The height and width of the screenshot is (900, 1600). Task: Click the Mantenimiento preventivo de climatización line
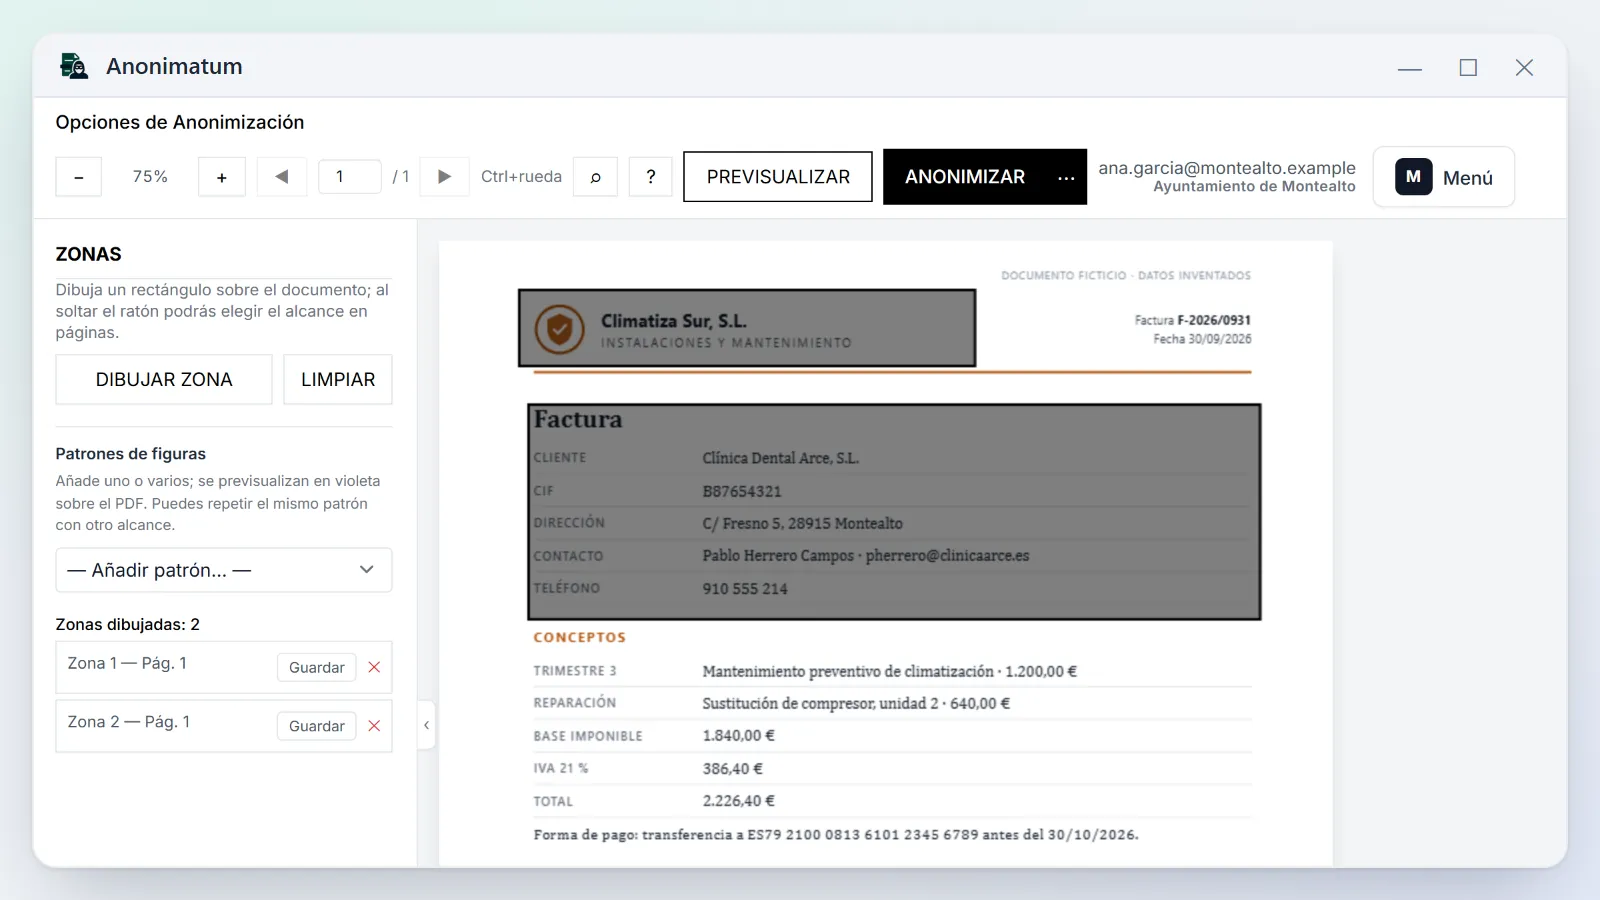pyautogui.click(x=889, y=672)
